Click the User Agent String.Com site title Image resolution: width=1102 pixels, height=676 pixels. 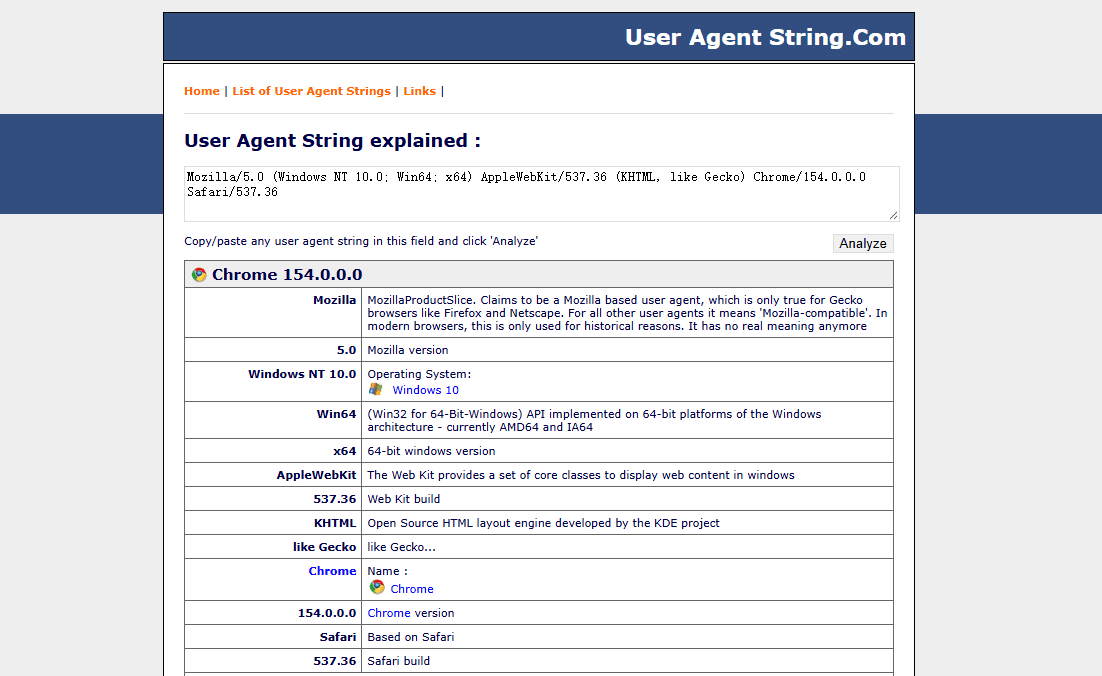(x=765, y=37)
